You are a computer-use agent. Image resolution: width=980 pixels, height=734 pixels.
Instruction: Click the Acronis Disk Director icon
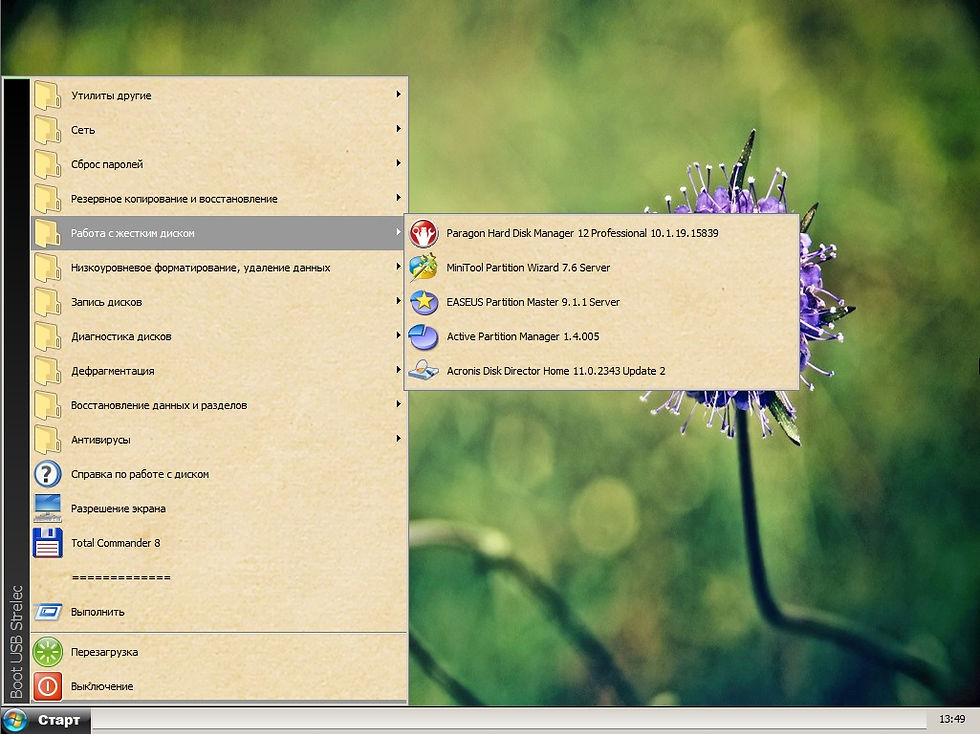point(424,371)
